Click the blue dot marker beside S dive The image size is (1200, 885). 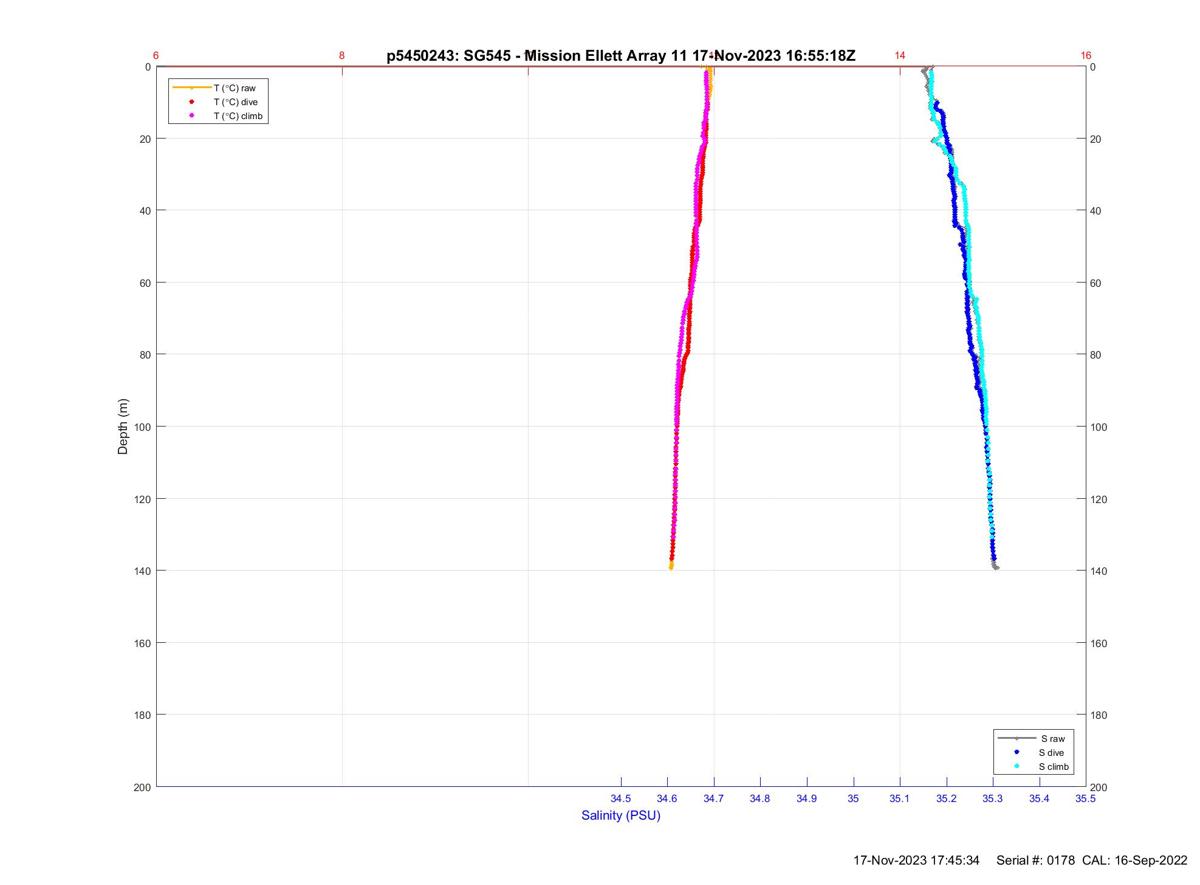(1016, 752)
